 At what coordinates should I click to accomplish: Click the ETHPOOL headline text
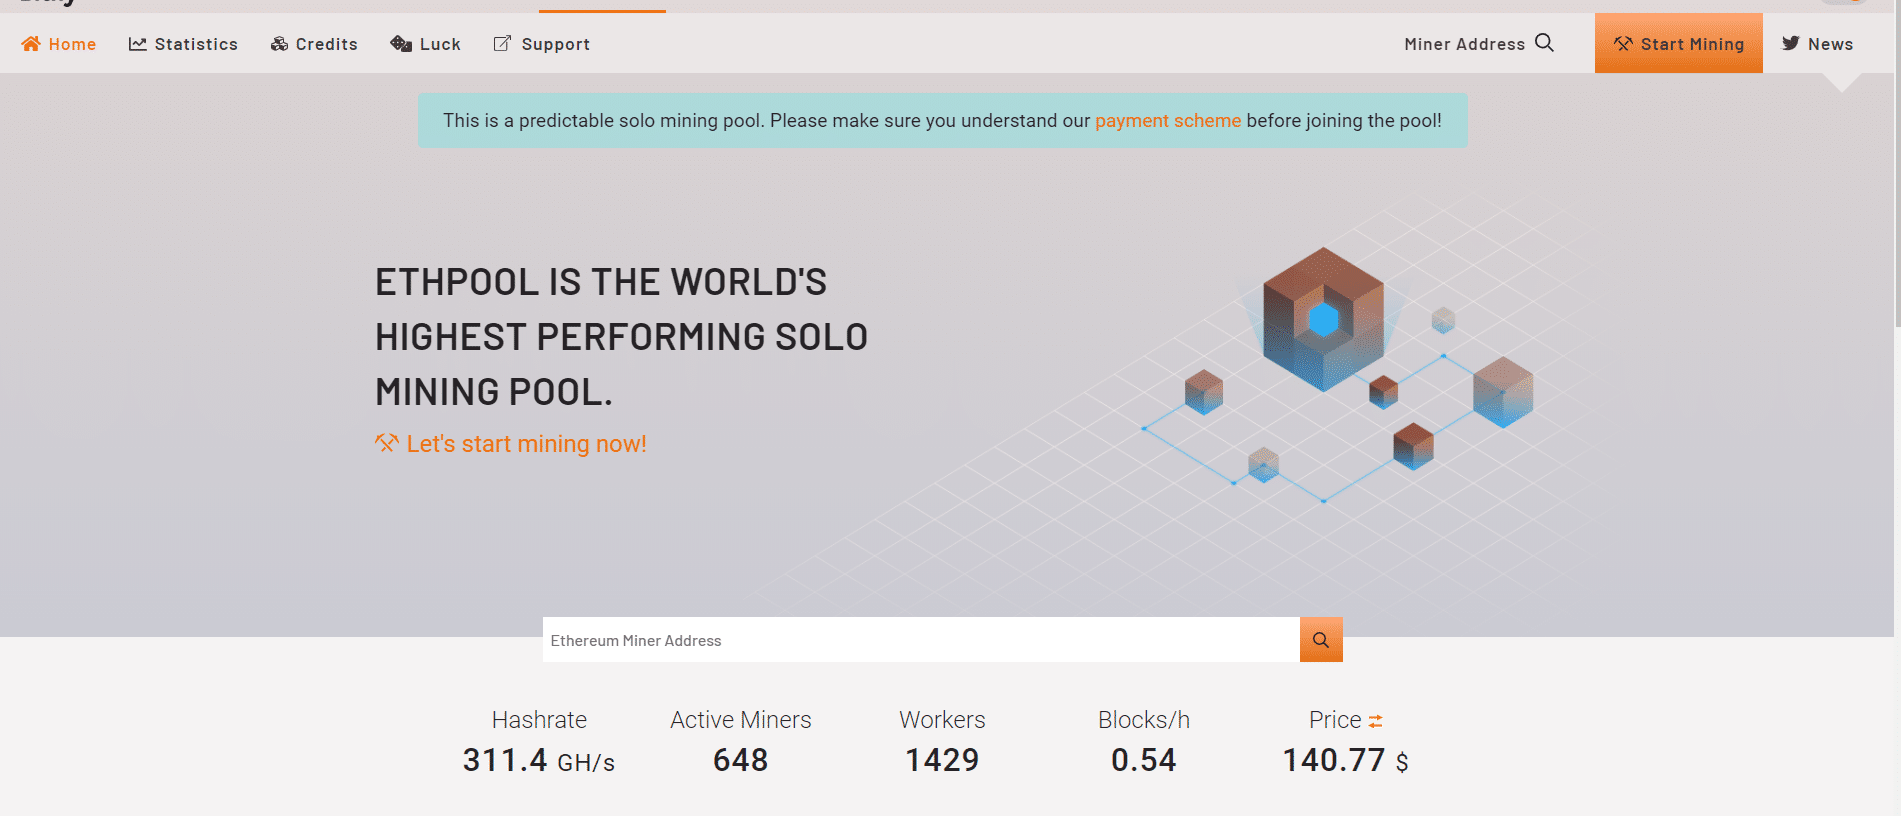[622, 337]
